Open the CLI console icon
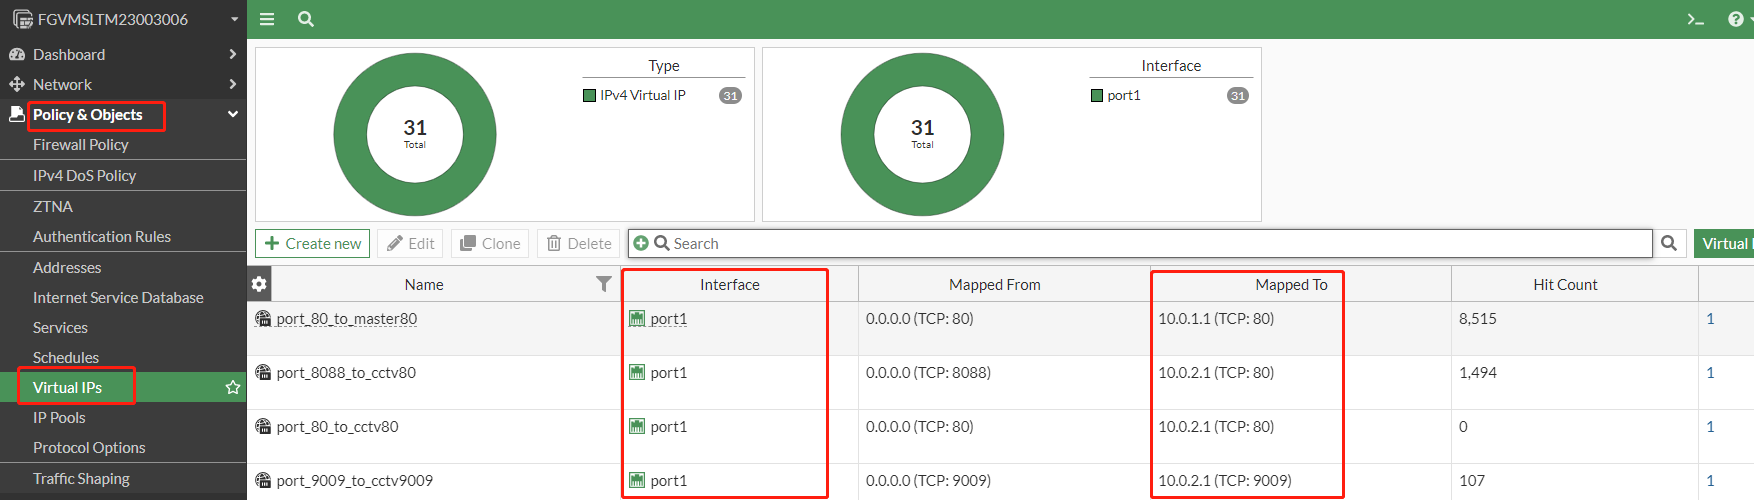Viewport: 1754px width, 500px height. click(x=1695, y=19)
